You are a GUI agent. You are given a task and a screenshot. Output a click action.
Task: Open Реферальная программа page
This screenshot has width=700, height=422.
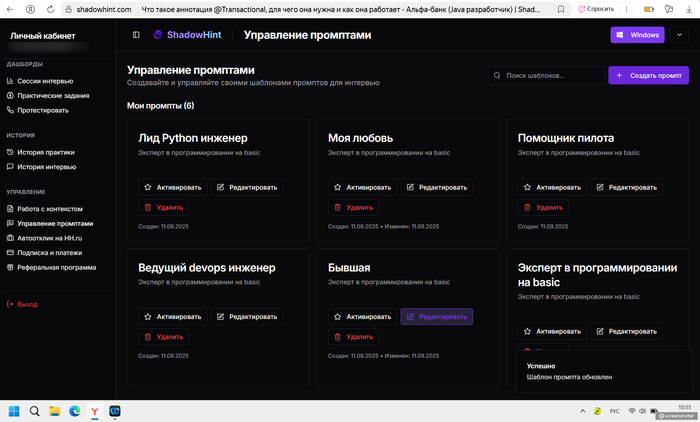pyautogui.click(x=57, y=268)
